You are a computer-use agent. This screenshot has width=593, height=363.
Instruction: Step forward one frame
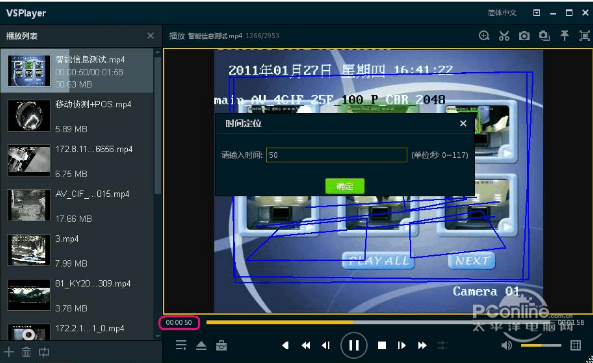coord(402,345)
